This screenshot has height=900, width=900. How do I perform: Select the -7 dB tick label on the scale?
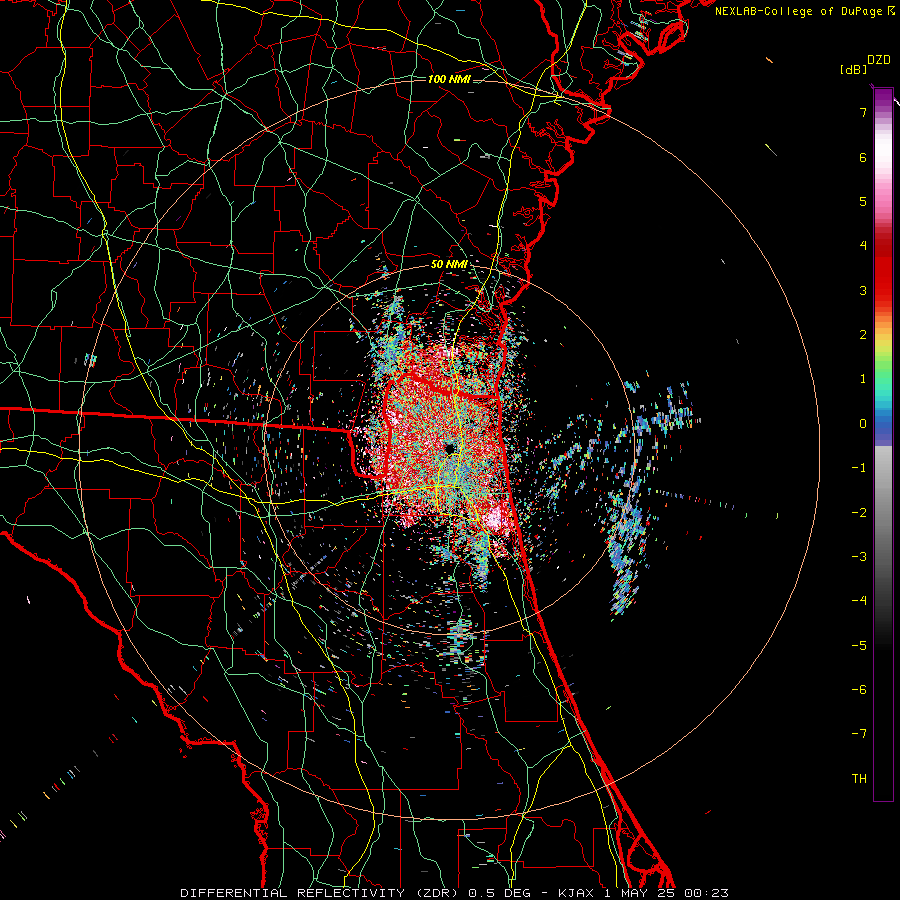(x=859, y=734)
